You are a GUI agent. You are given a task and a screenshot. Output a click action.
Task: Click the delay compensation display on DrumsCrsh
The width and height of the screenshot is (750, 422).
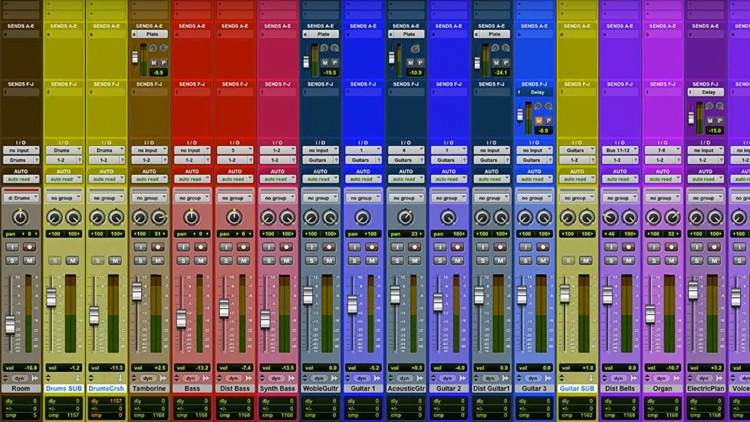(106, 408)
